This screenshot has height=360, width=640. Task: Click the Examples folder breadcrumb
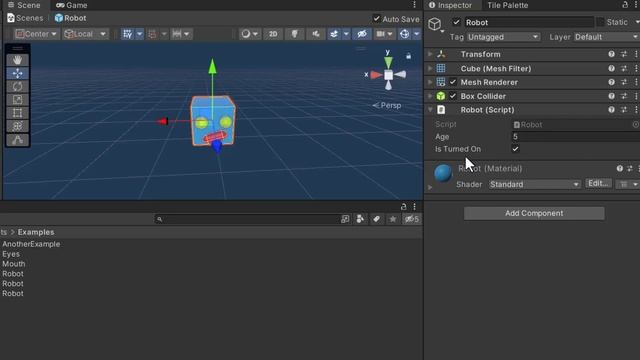pos(36,232)
